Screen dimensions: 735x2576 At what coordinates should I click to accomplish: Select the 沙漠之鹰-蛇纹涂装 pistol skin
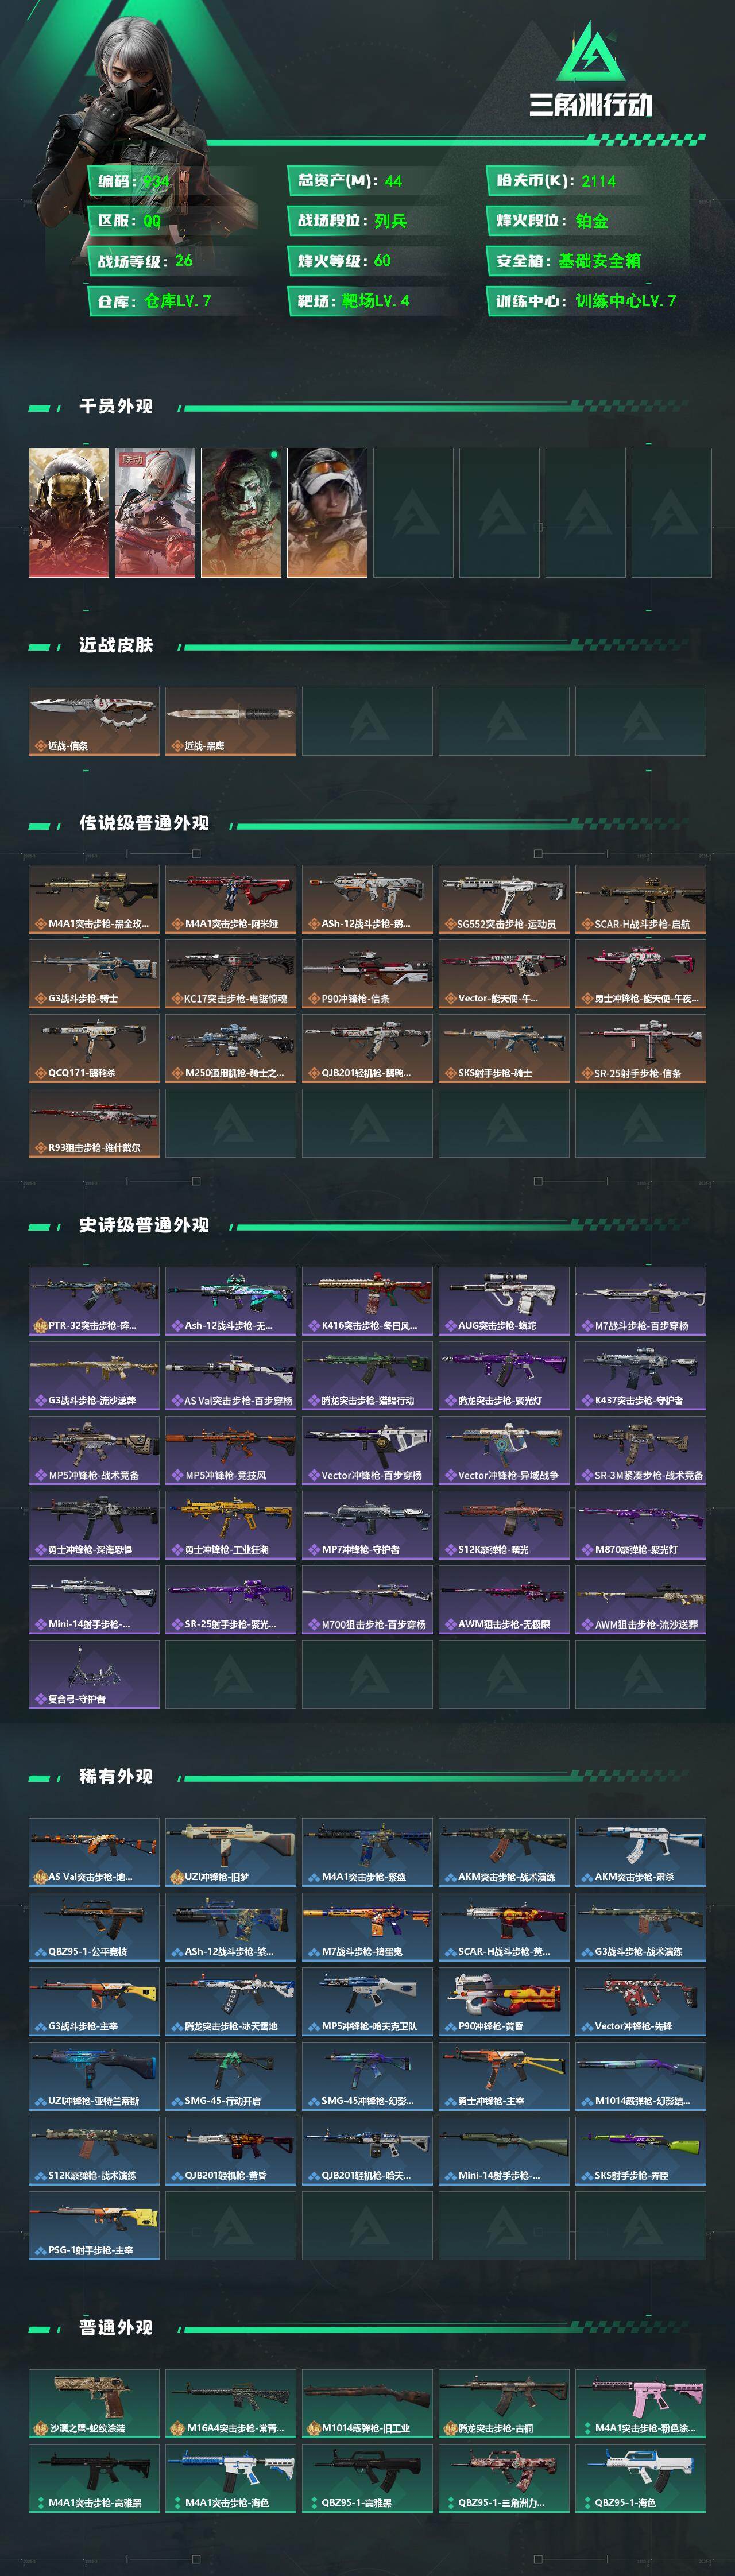(94, 2403)
